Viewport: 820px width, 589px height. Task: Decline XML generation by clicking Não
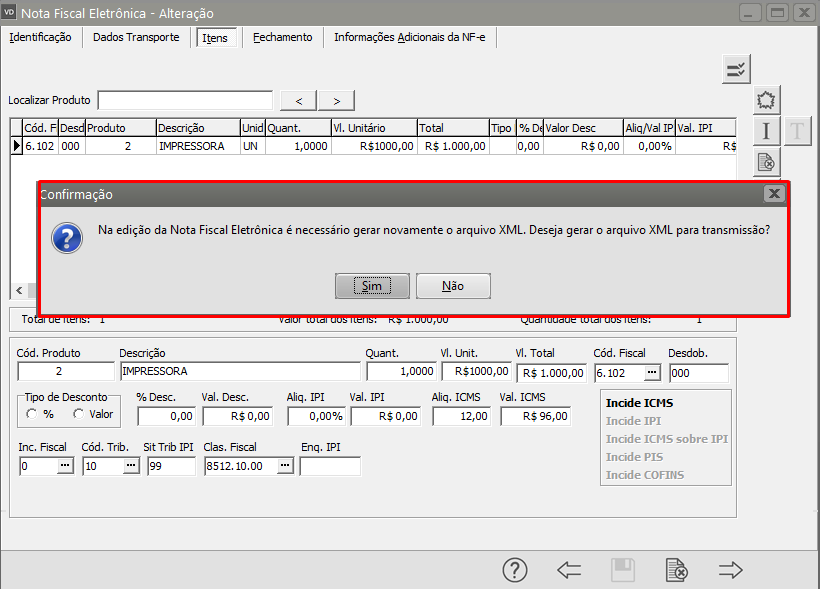tap(453, 286)
